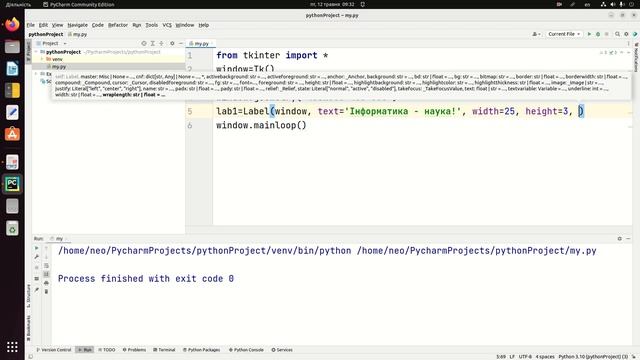The image size is (640, 360).
Task: Expand all icon in Project panel header
Action: click(153, 43)
